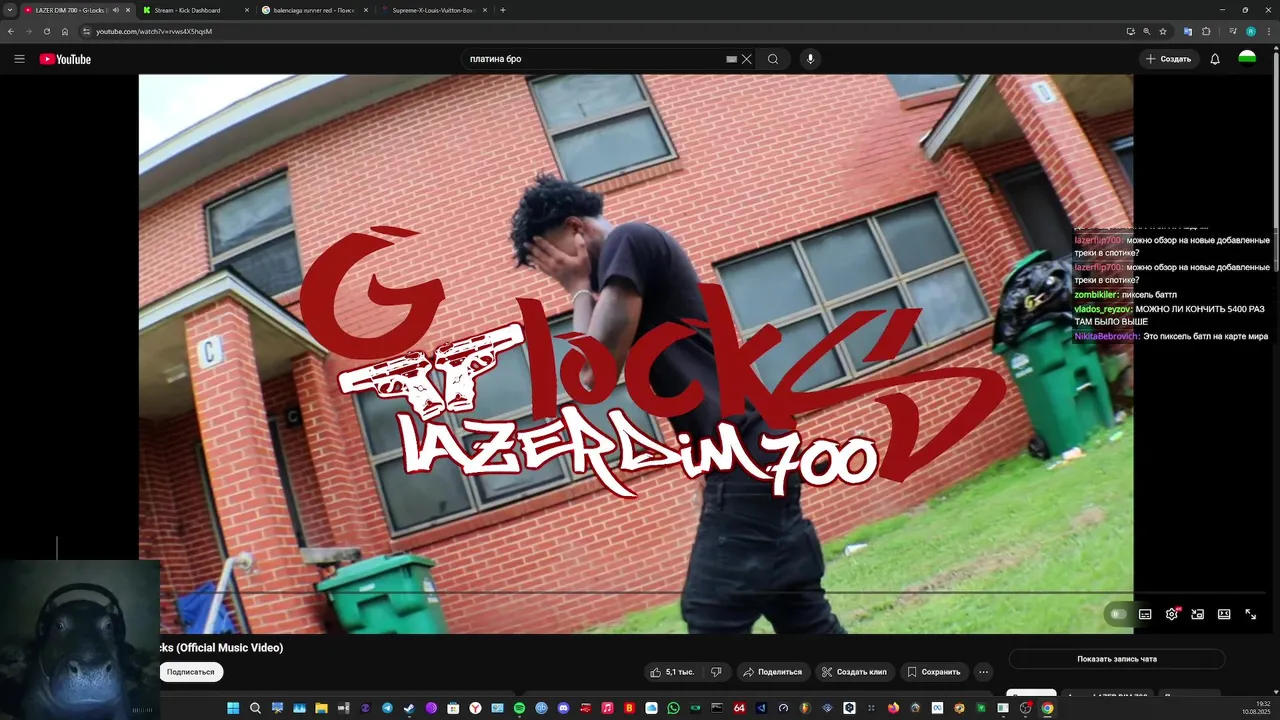Open the Windows Start menu
The width and height of the screenshot is (1280, 720).
pyautogui.click(x=233, y=708)
